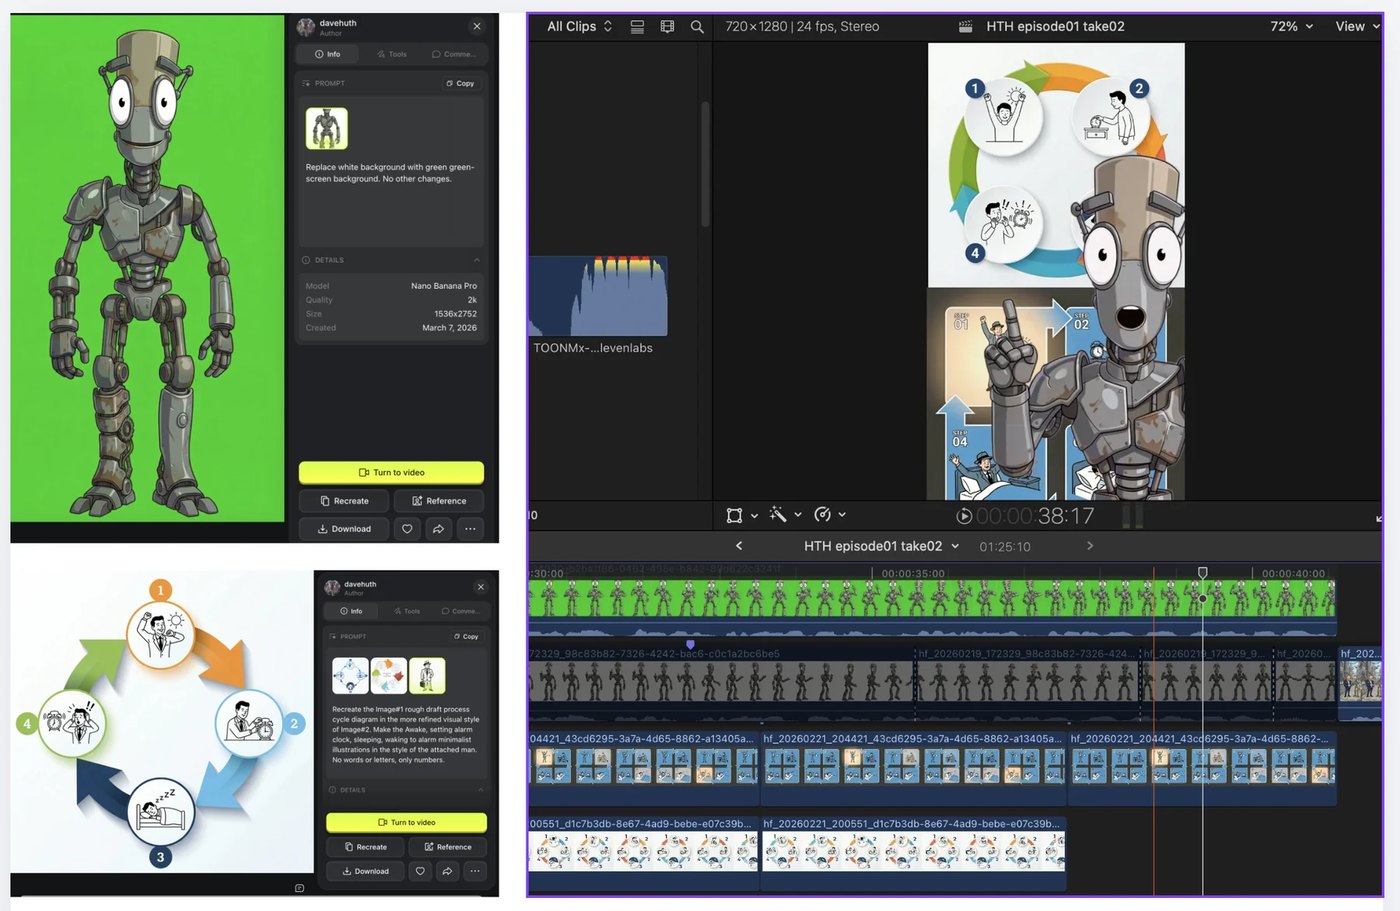Click Reference in cycle diagram panel
Screen dimensions: 1400x911
tap(448, 847)
